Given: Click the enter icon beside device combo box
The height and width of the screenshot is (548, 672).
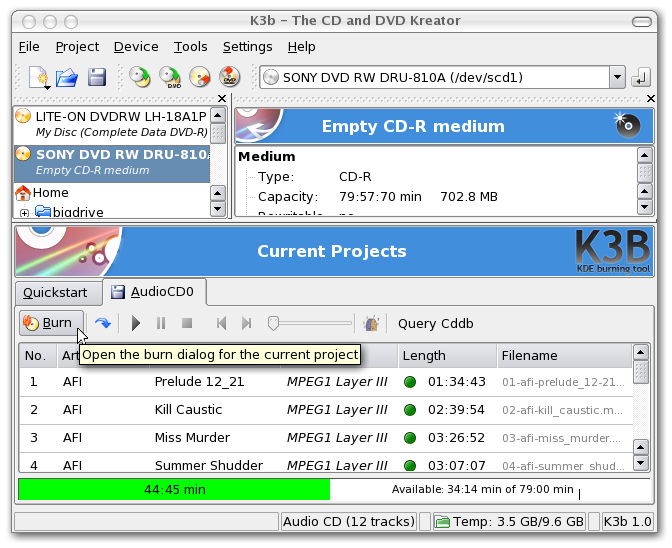Looking at the screenshot, I should (x=641, y=78).
